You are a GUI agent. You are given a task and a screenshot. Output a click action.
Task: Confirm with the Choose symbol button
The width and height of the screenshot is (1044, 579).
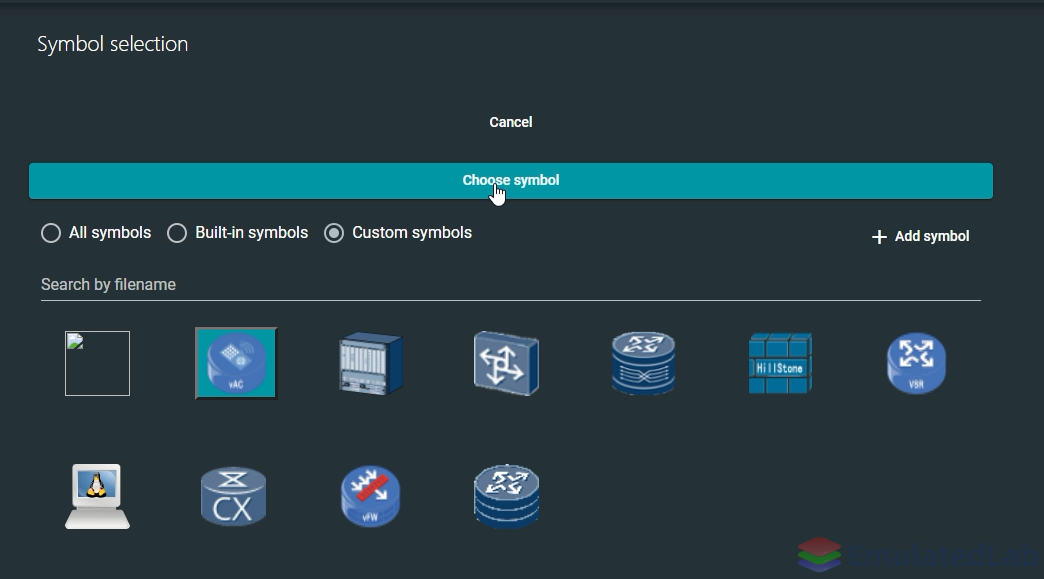[511, 181]
